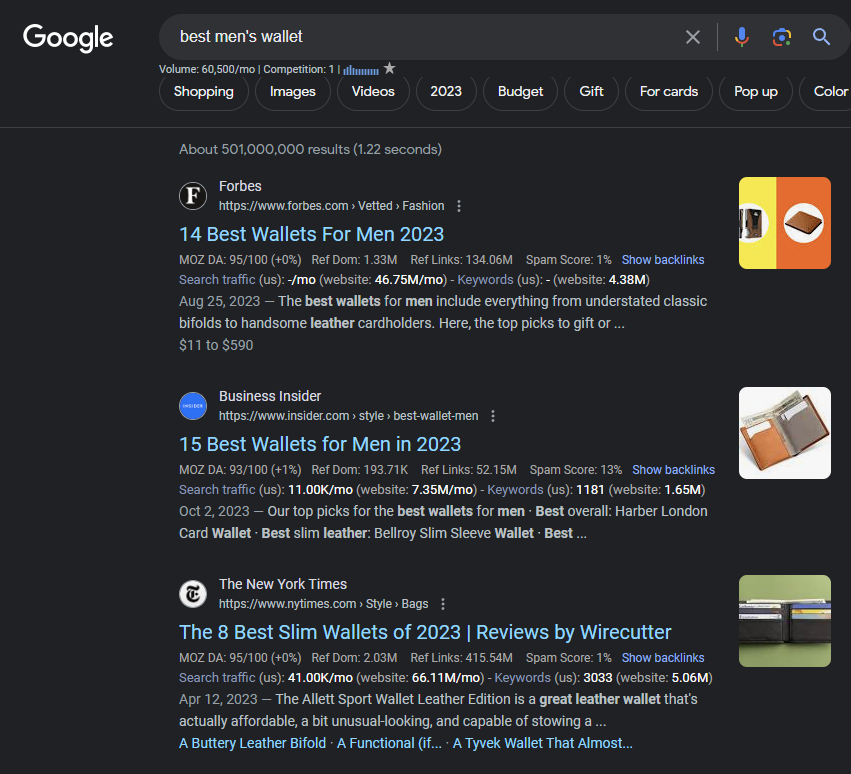
Task: Click Keywords link under Business Insider result
Action: pyautogui.click(x=515, y=490)
